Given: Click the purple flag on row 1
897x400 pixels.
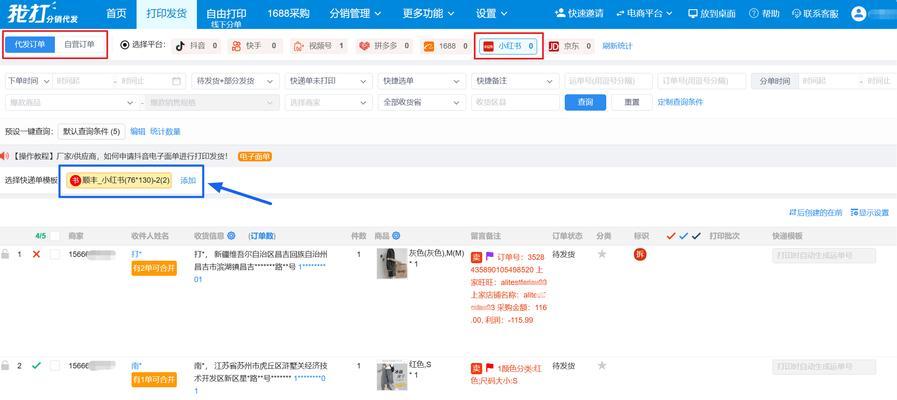Looking at the screenshot, I should point(490,256).
